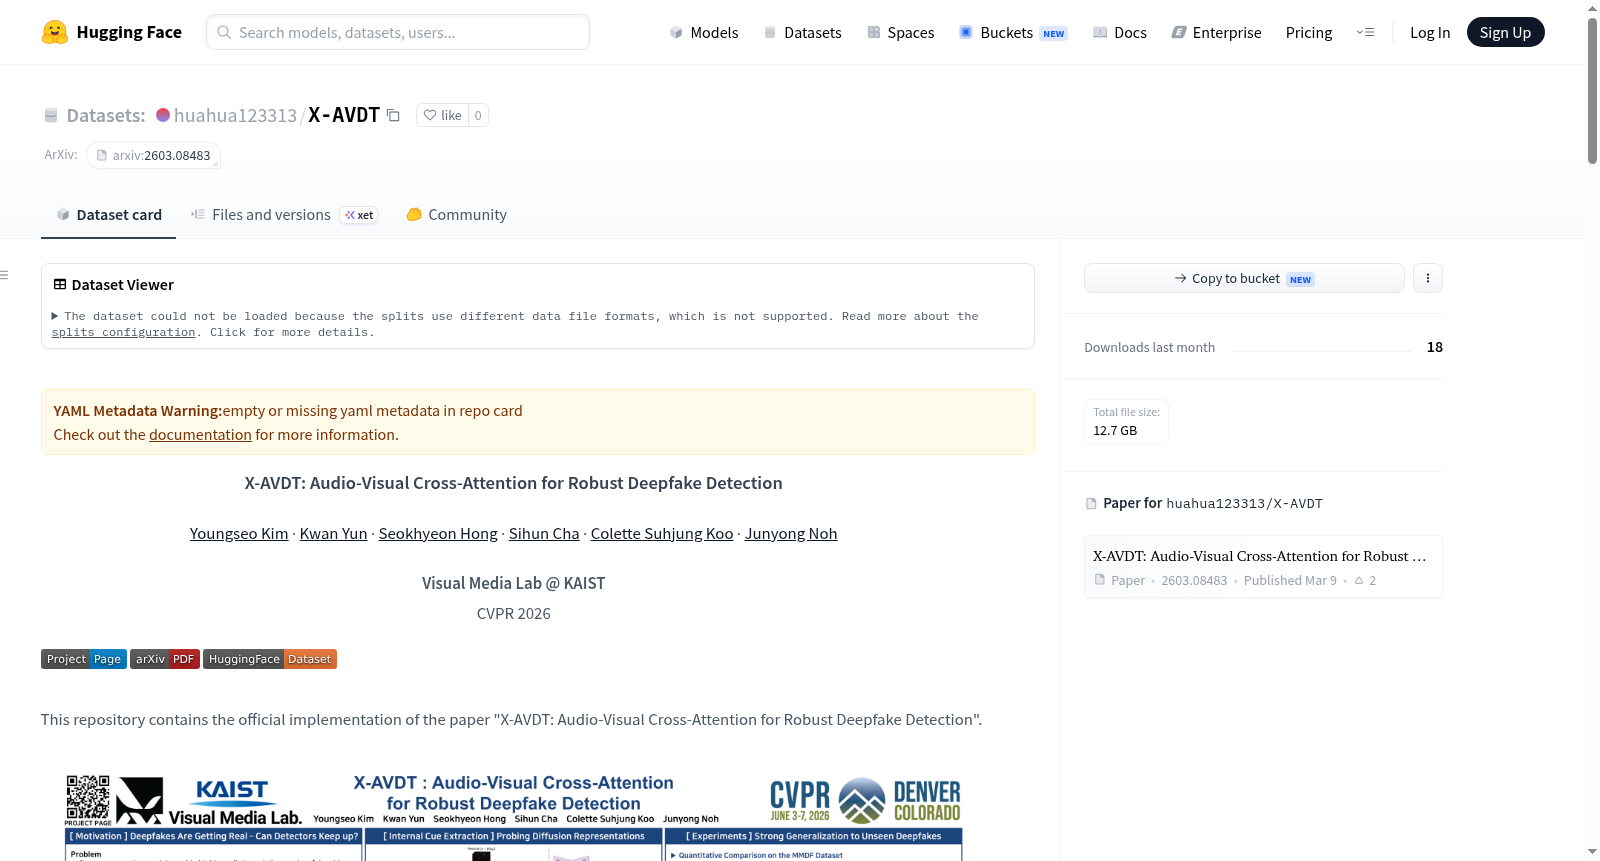Click the paper upvote triangle icon
This screenshot has height=861, width=1600.
[x=1359, y=580]
